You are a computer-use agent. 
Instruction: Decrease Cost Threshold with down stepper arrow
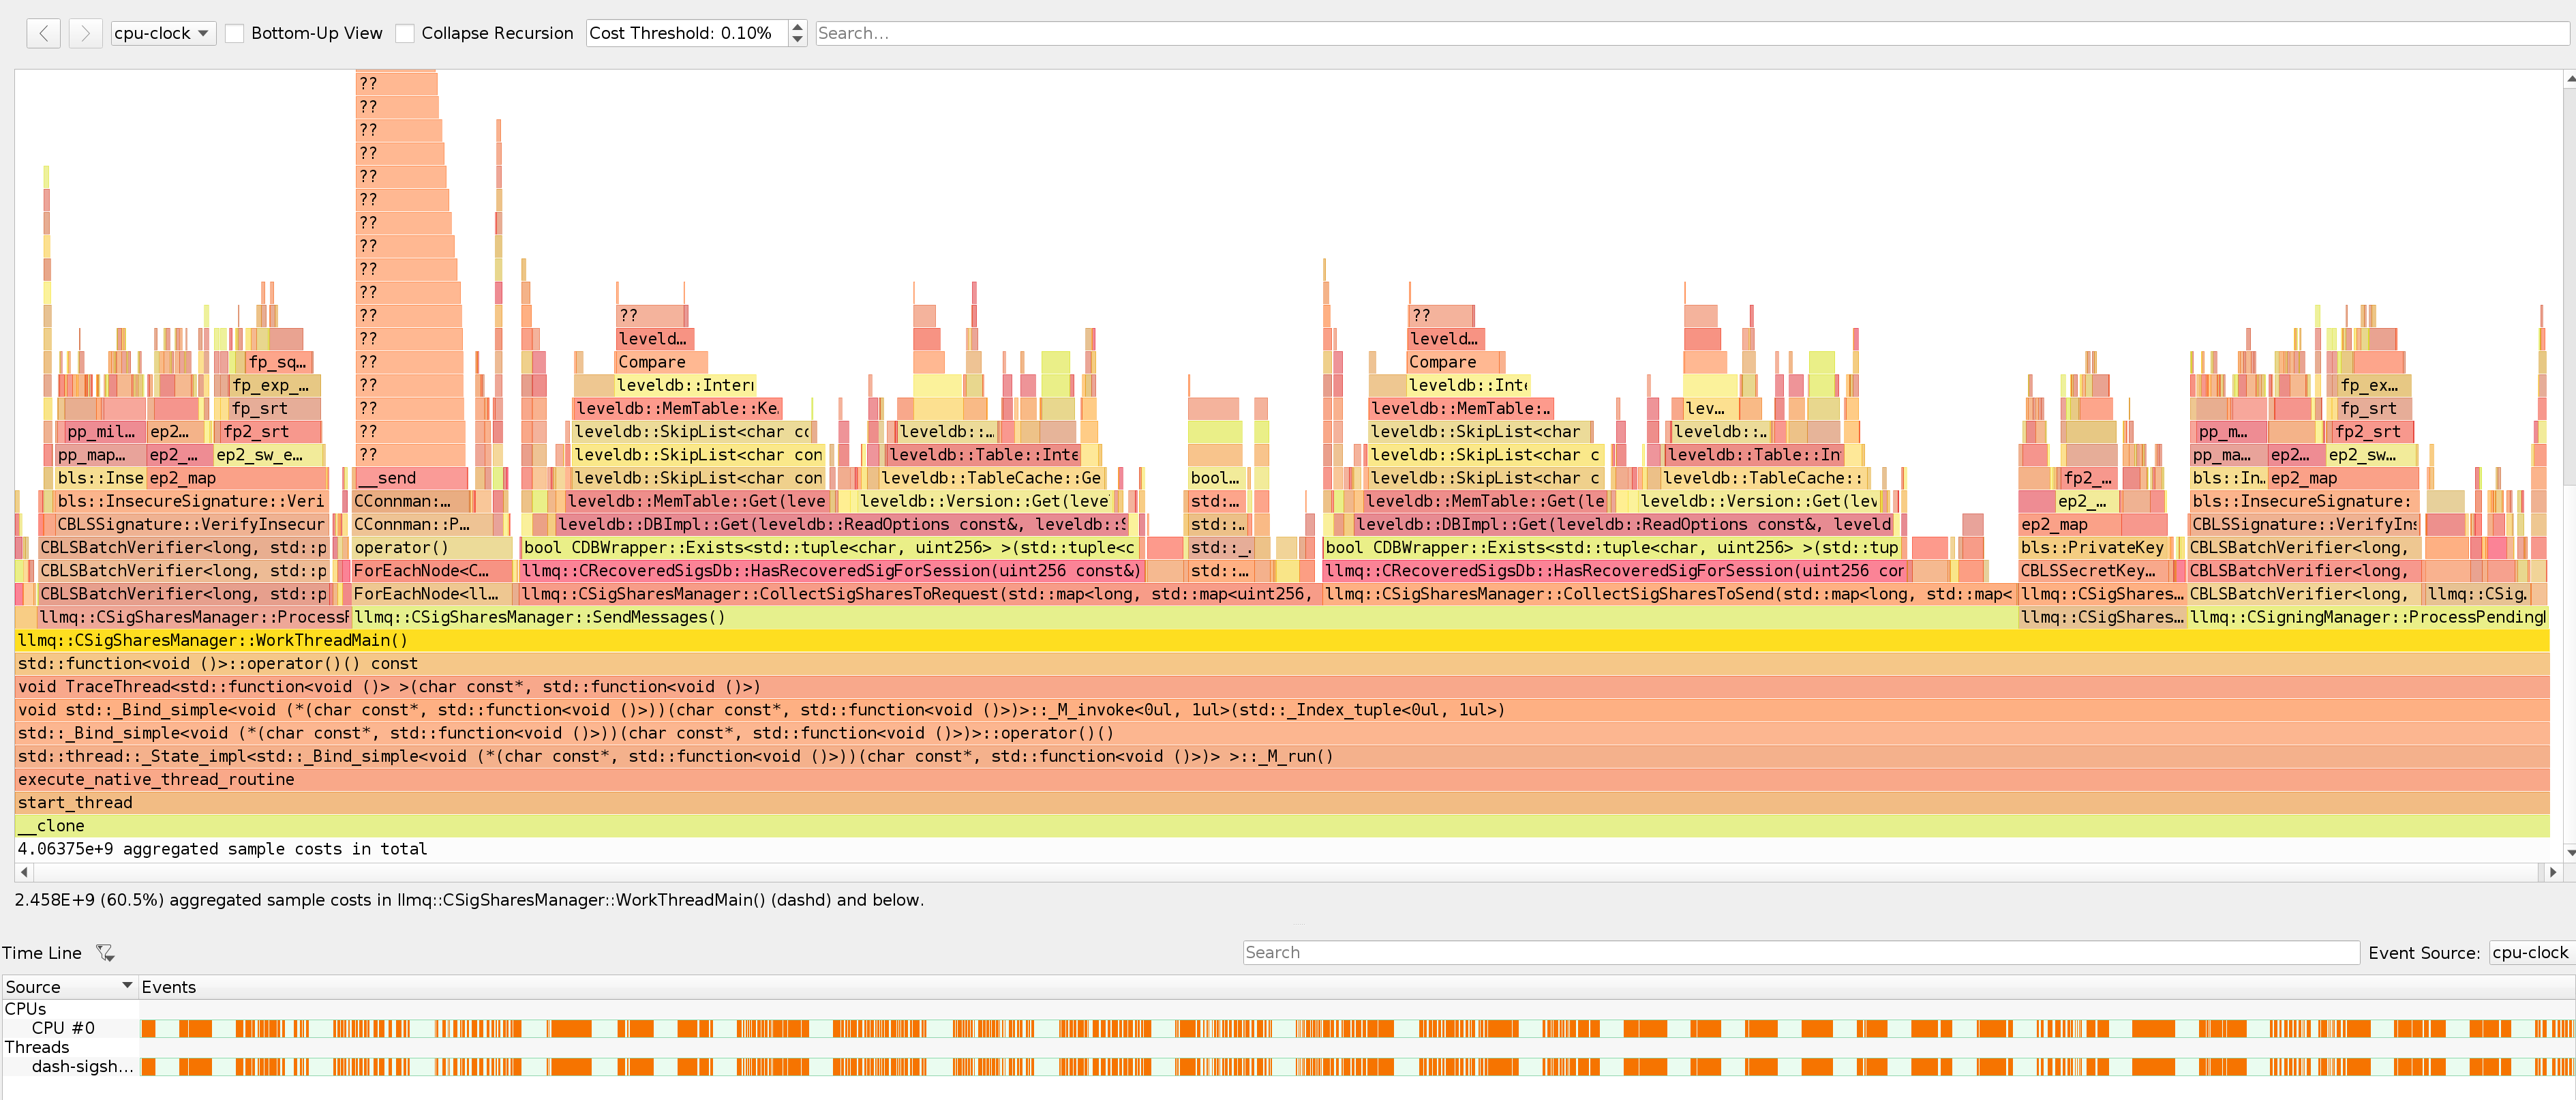click(x=797, y=40)
